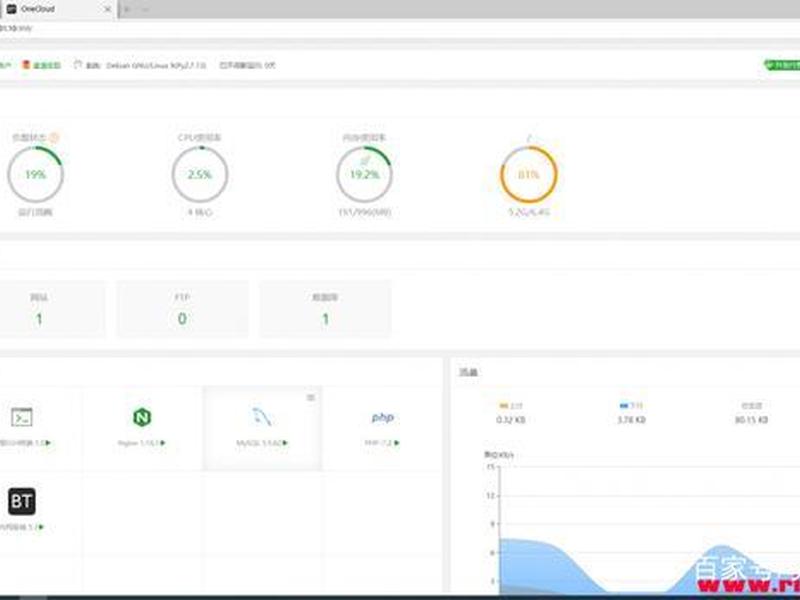Click the '0.32 KB' upload value
The height and width of the screenshot is (600, 800).
click(x=511, y=420)
